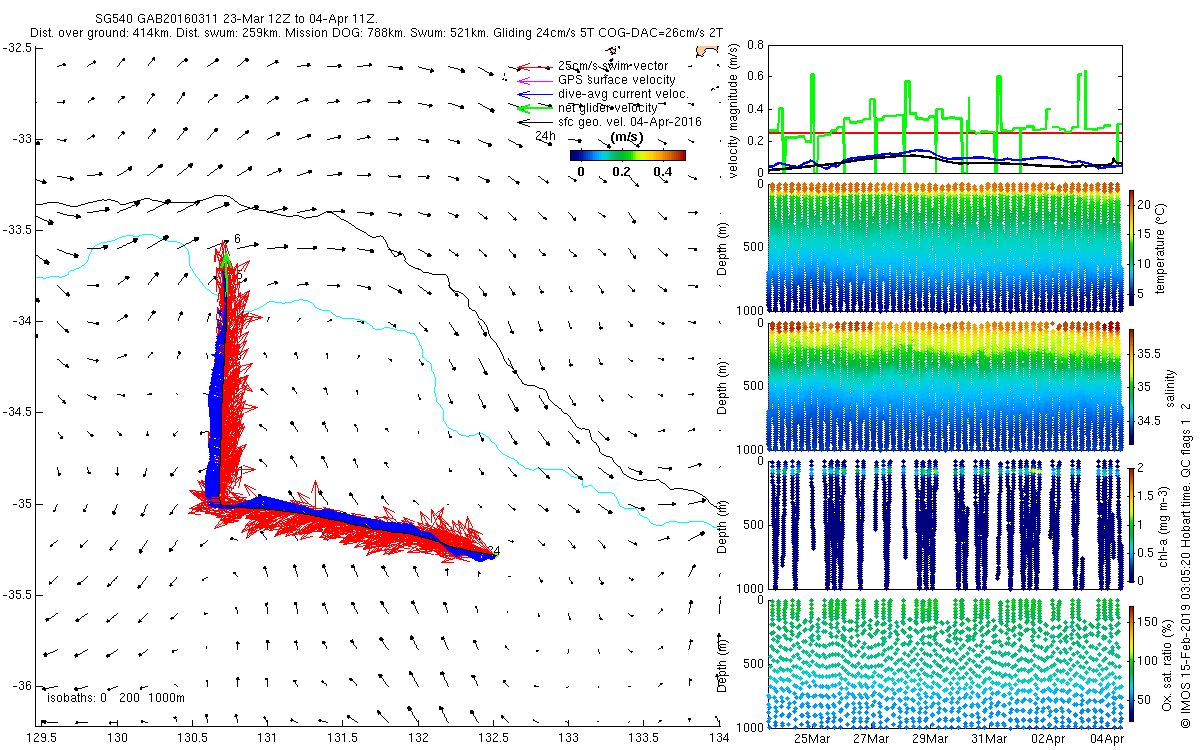Click the 'velocity magnitude (m/s)' axis label

[x=733, y=110]
